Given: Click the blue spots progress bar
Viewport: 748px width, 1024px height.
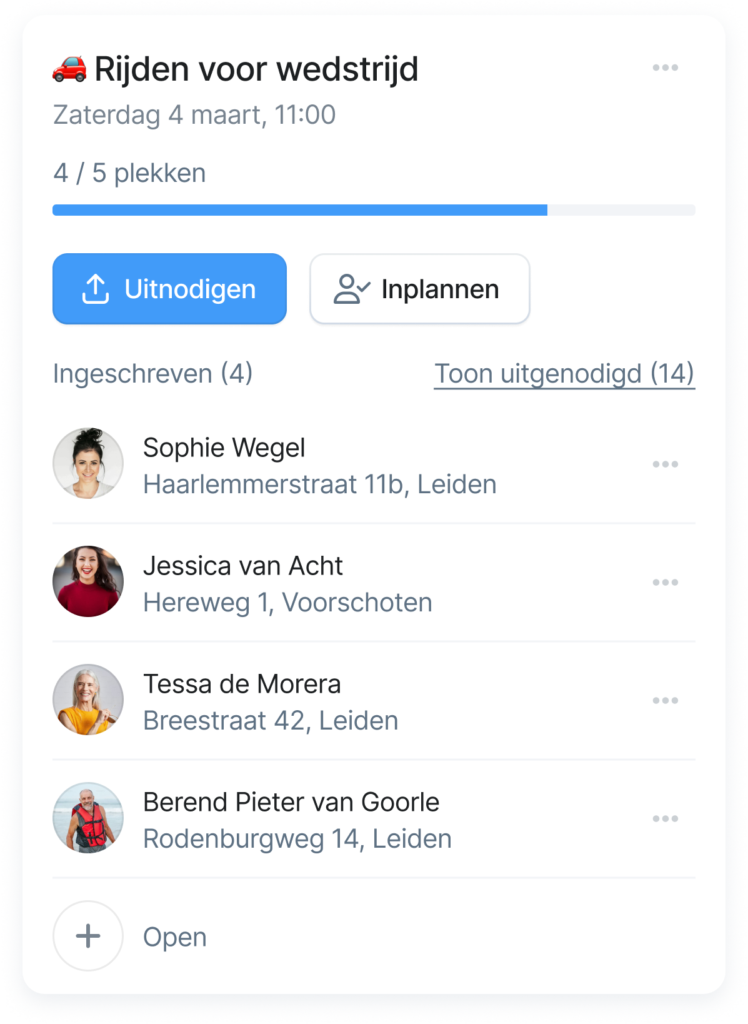Looking at the screenshot, I should (300, 210).
